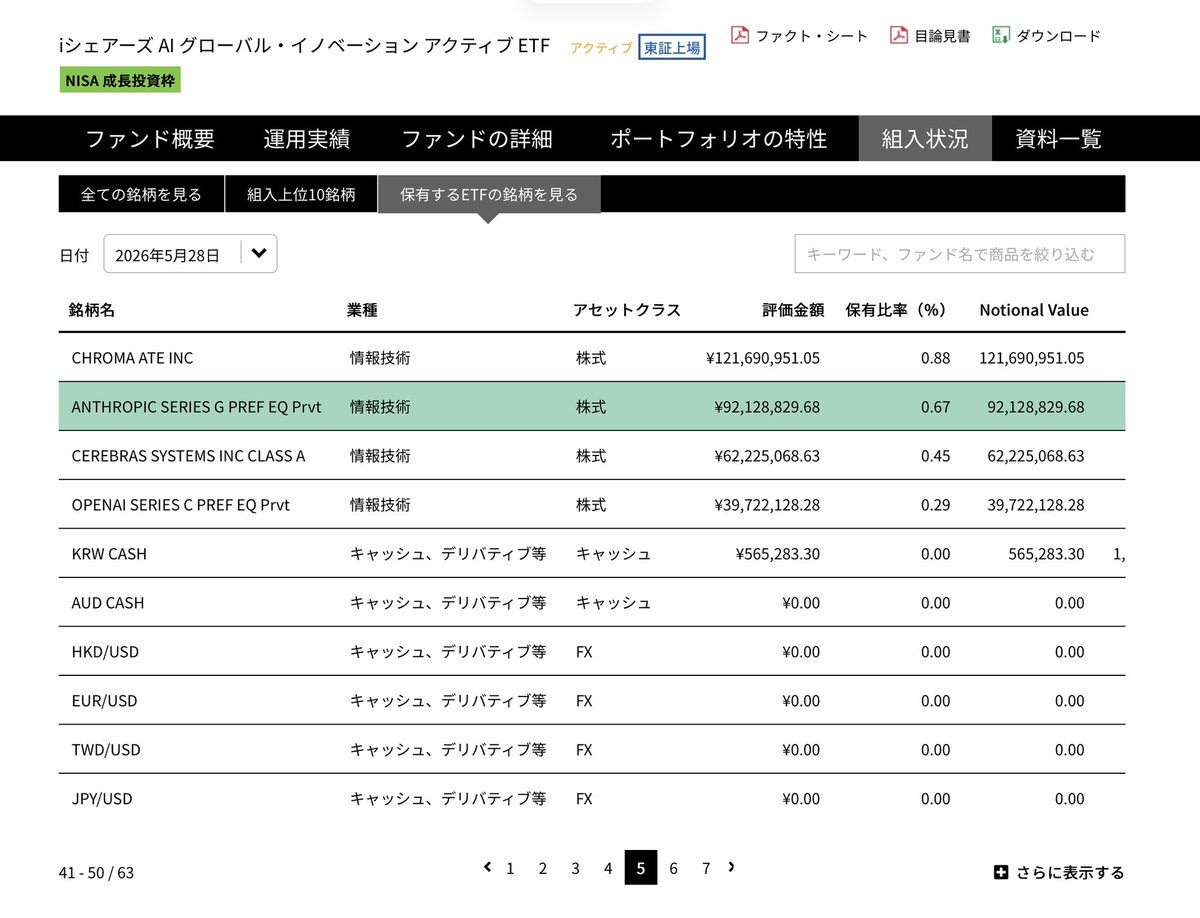Select AUD CASH row name
This screenshot has width=1200, height=918.
point(108,603)
